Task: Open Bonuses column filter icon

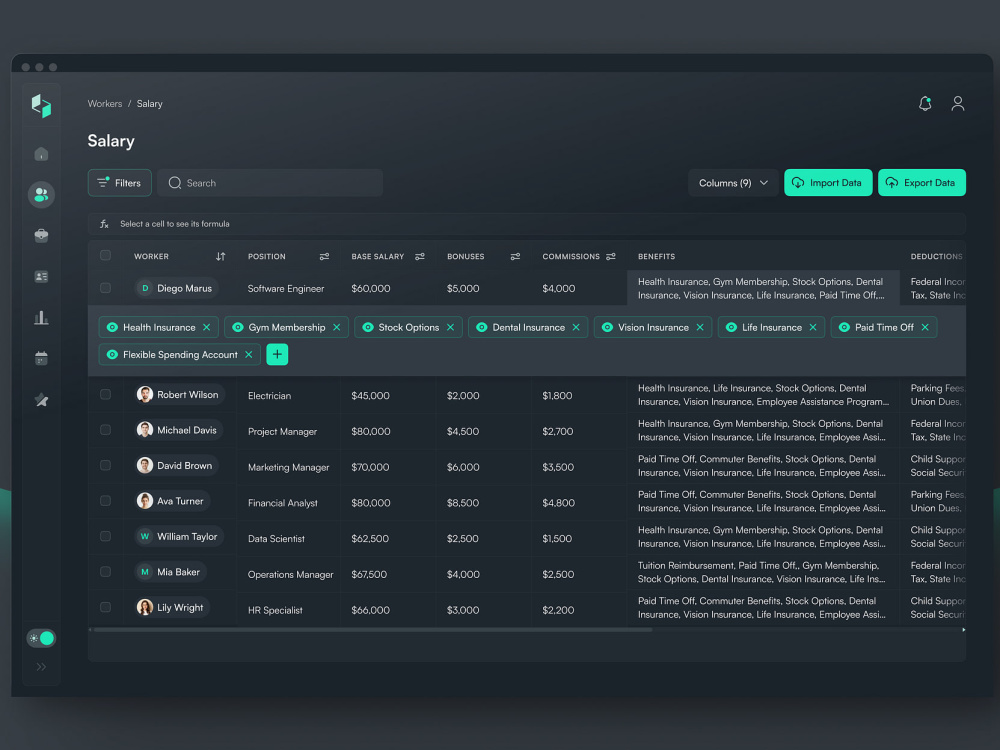Action: pos(515,256)
